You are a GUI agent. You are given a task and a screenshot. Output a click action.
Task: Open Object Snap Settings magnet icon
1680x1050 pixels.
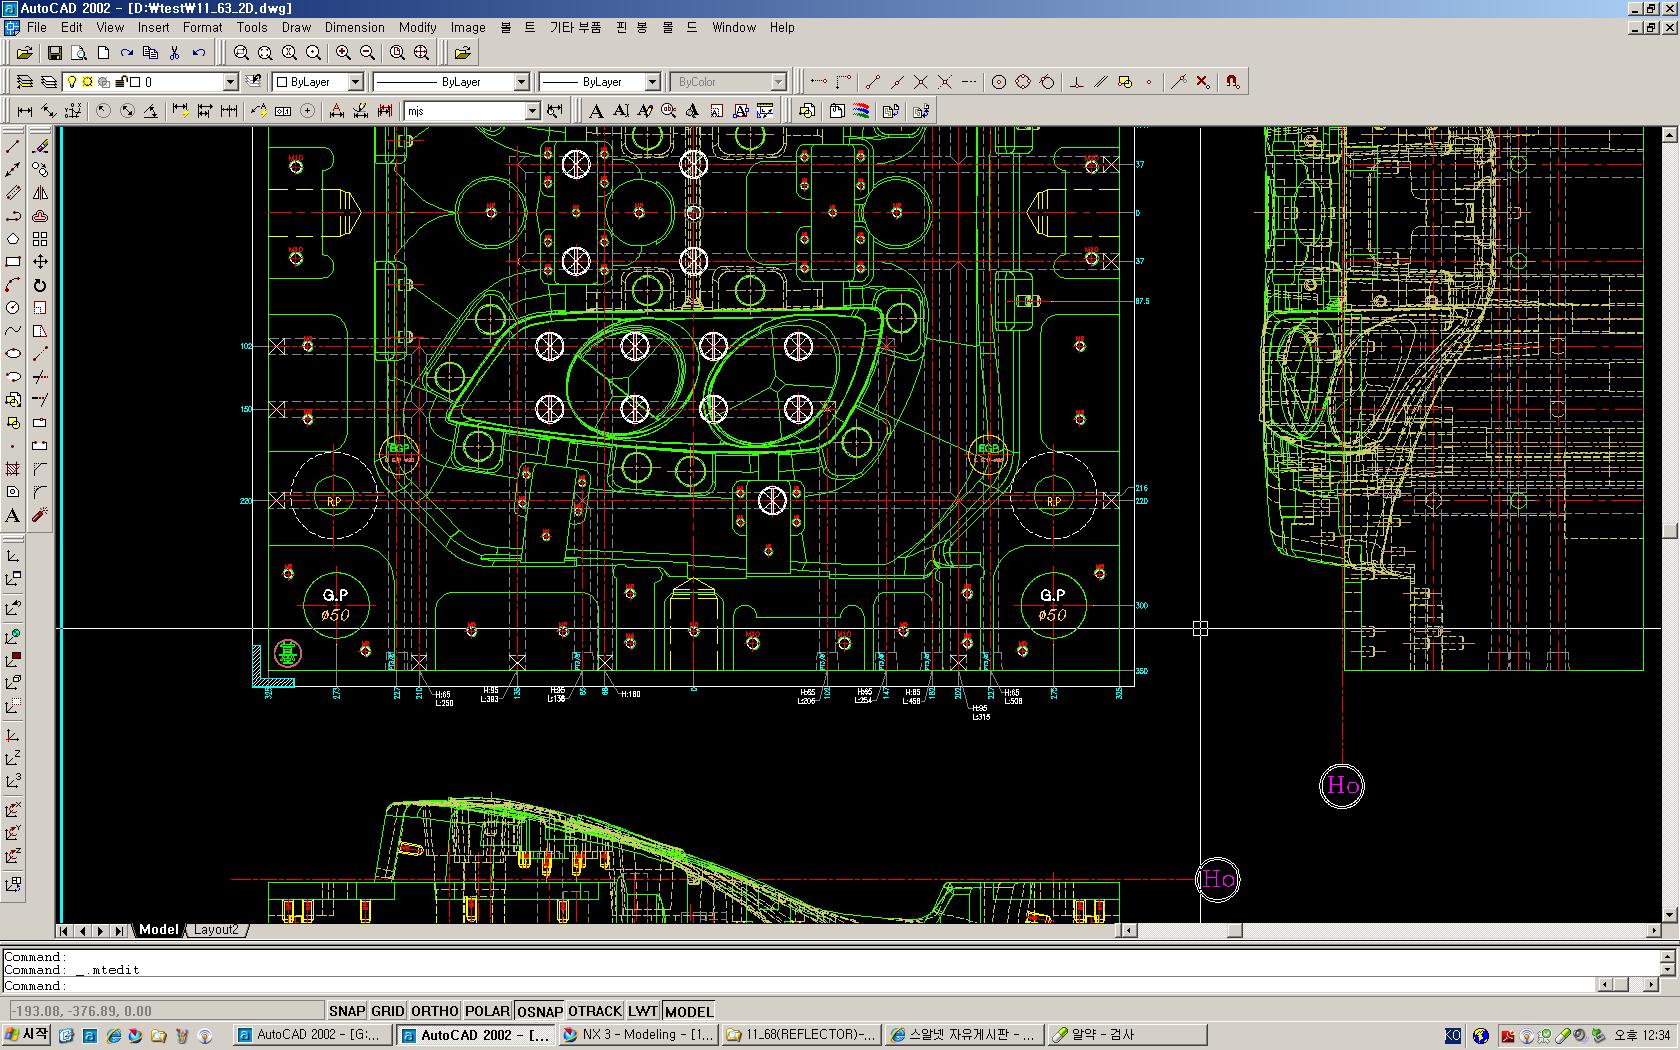point(1233,81)
